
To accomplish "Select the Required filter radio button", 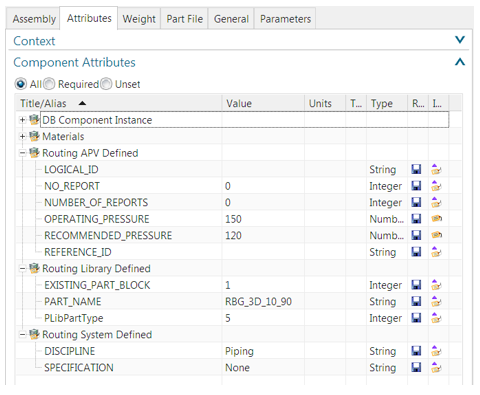I will pos(49,84).
